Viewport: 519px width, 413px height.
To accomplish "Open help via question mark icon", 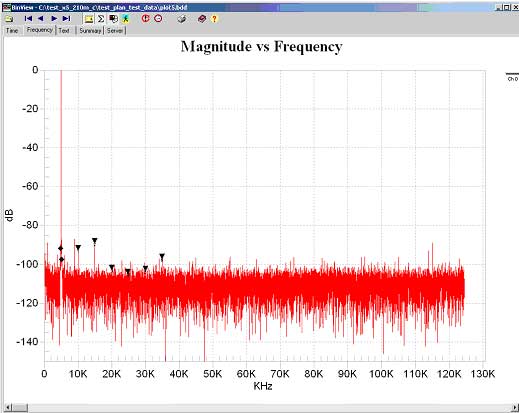I will pyautogui.click(x=214, y=19).
